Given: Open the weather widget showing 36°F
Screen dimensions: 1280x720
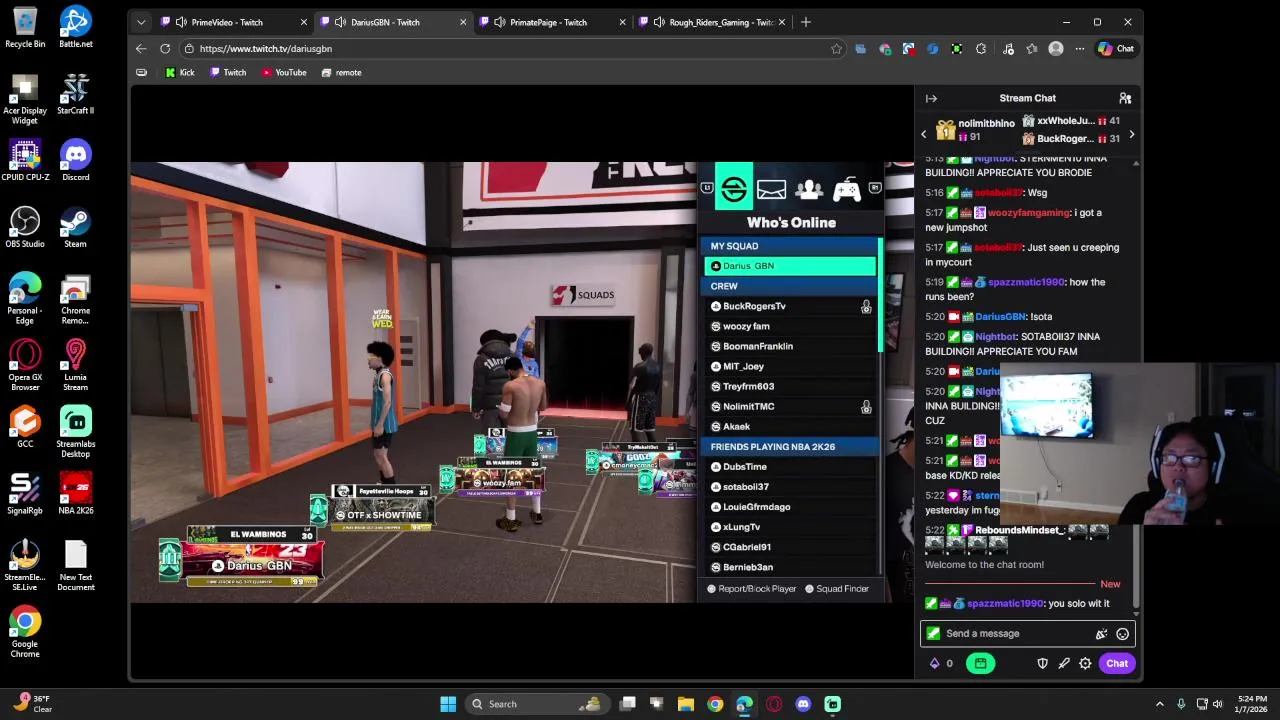Looking at the screenshot, I should pos(30,704).
